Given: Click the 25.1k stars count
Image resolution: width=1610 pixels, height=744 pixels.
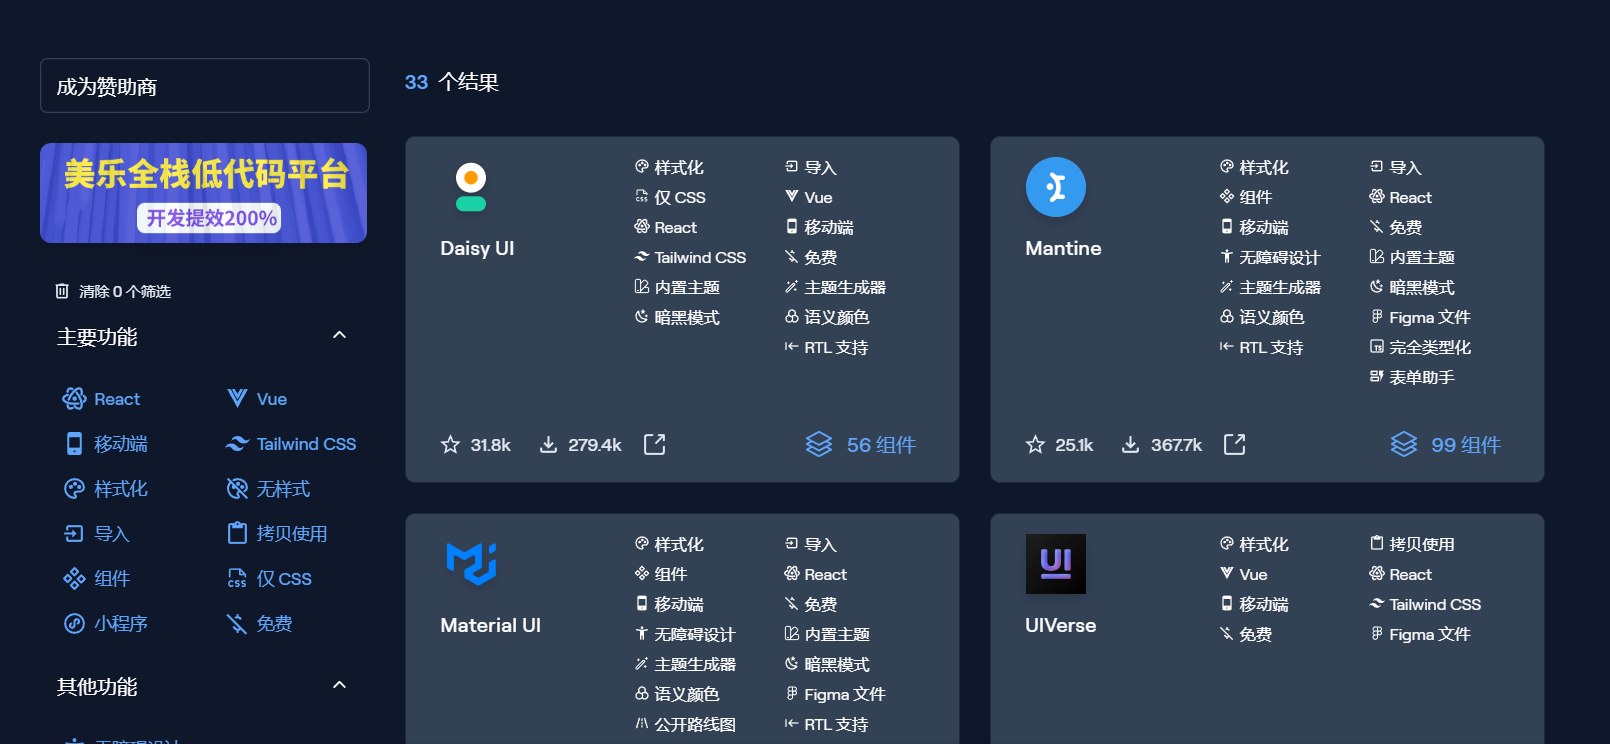Looking at the screenshot, I should 1074,445.
